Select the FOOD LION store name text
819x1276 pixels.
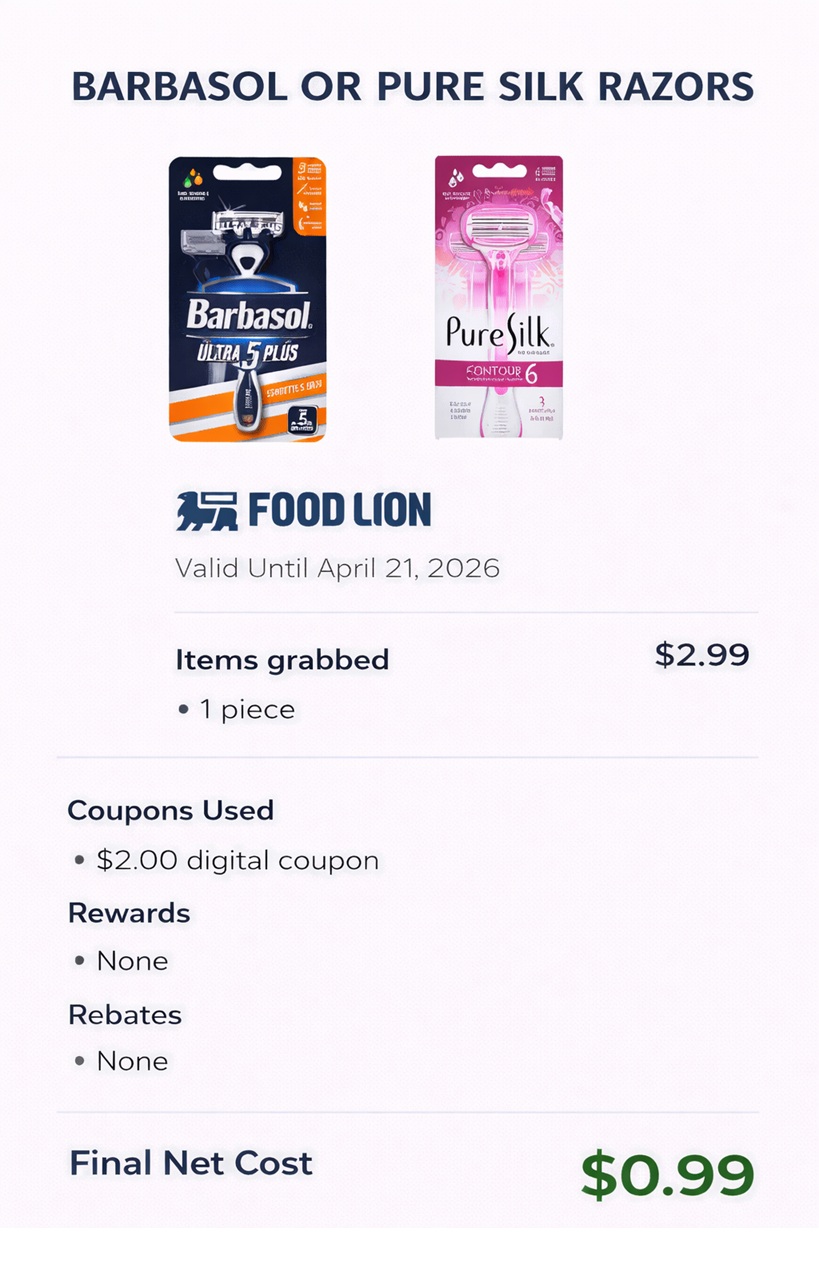click(340, 511)
